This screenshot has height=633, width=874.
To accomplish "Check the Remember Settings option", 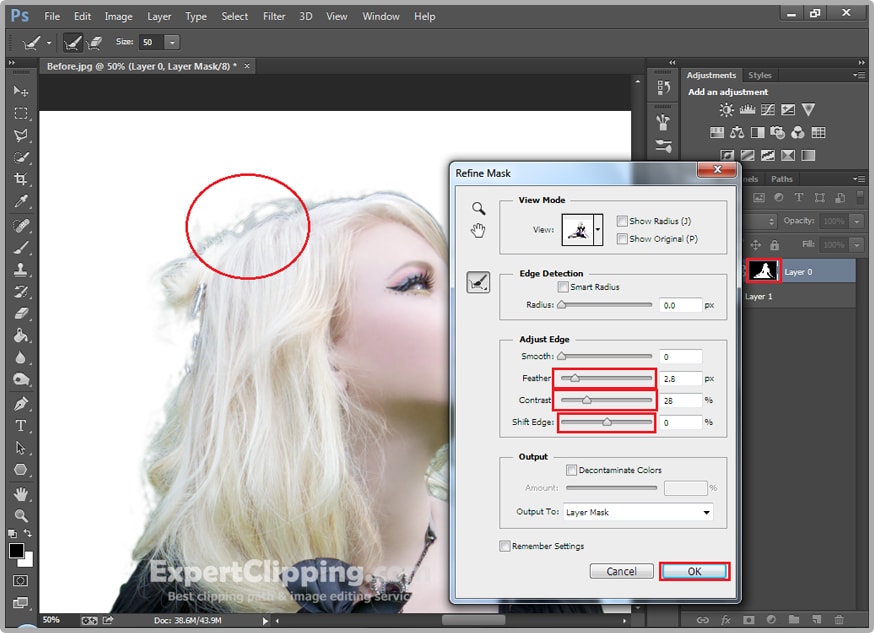I will coord(505,546).
